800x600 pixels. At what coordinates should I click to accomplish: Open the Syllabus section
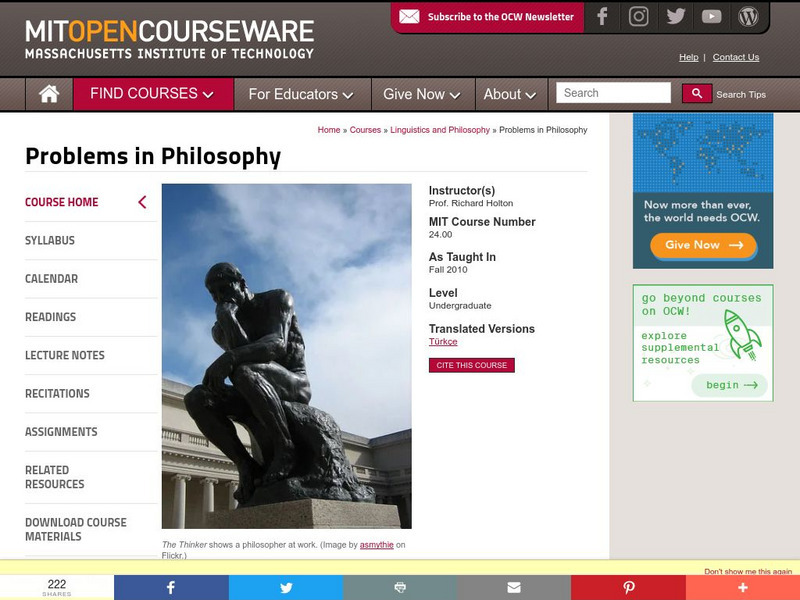click(x=50, y=240)
